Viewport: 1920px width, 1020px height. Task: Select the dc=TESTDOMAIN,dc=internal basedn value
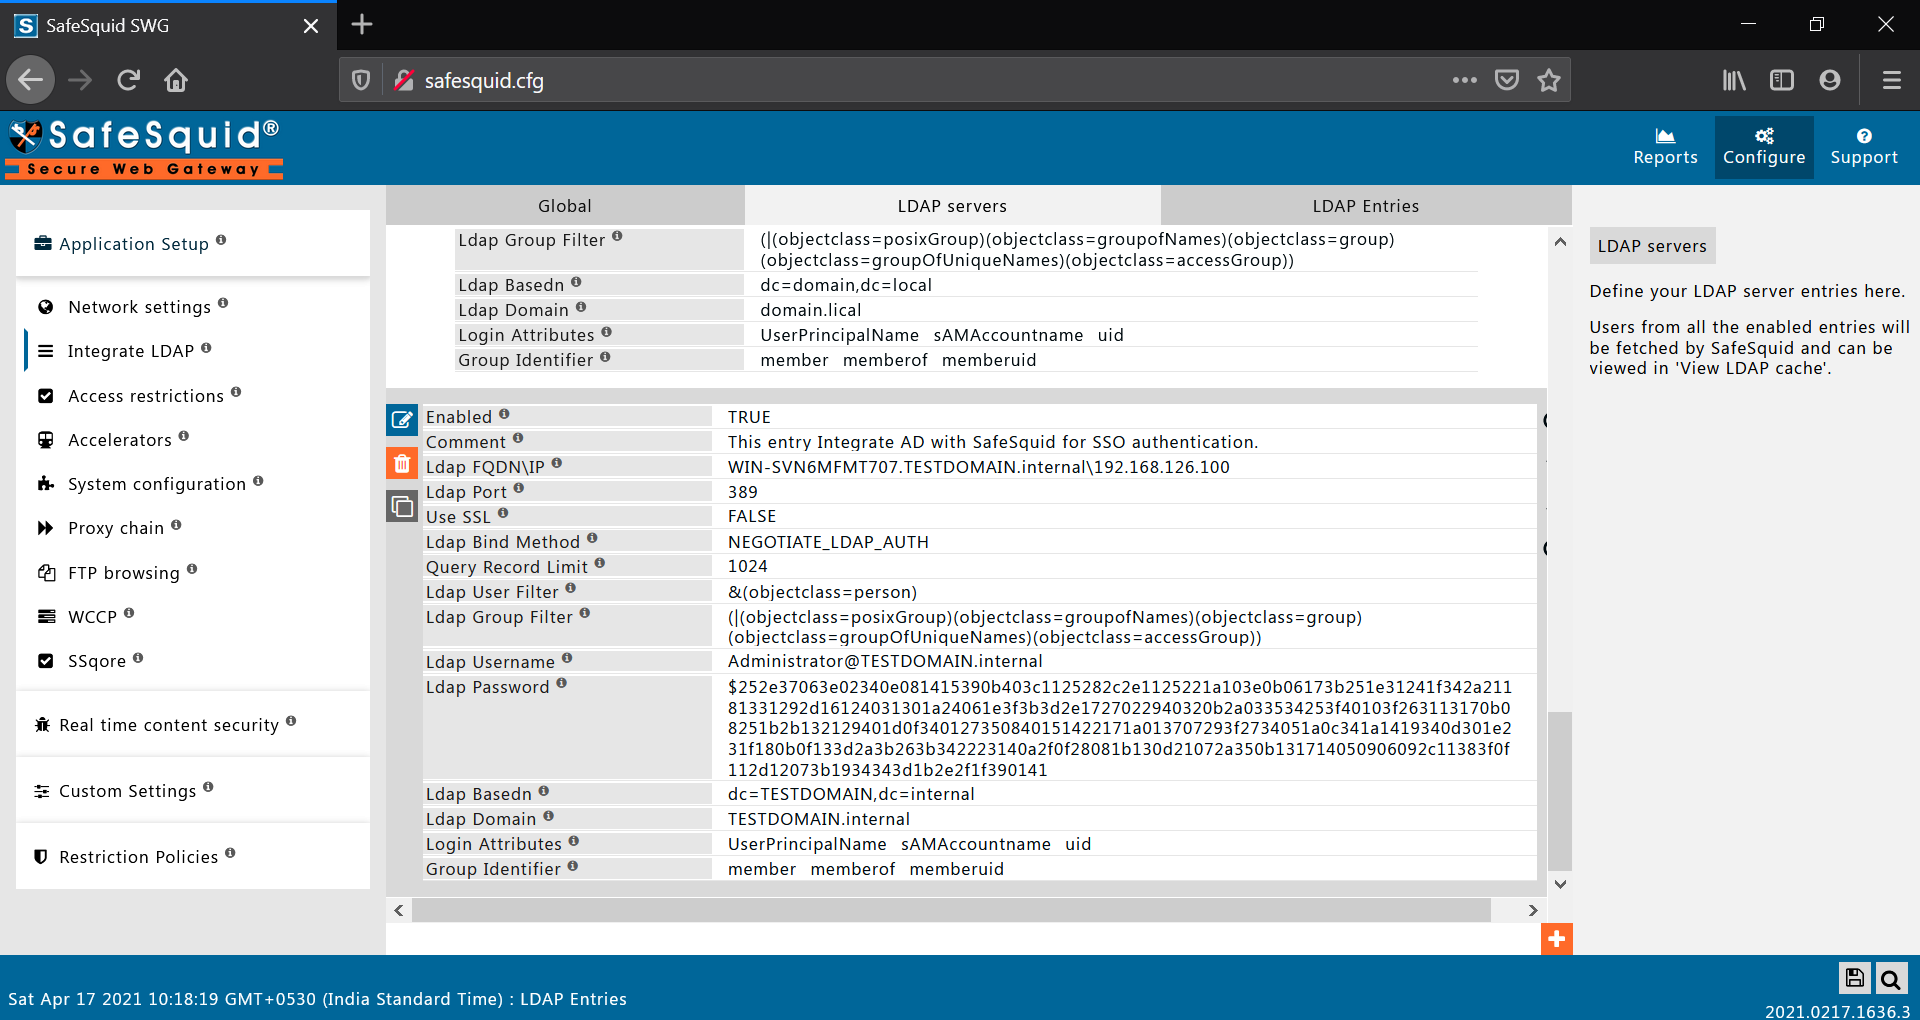pyautogui.click(x=851, y=794)
